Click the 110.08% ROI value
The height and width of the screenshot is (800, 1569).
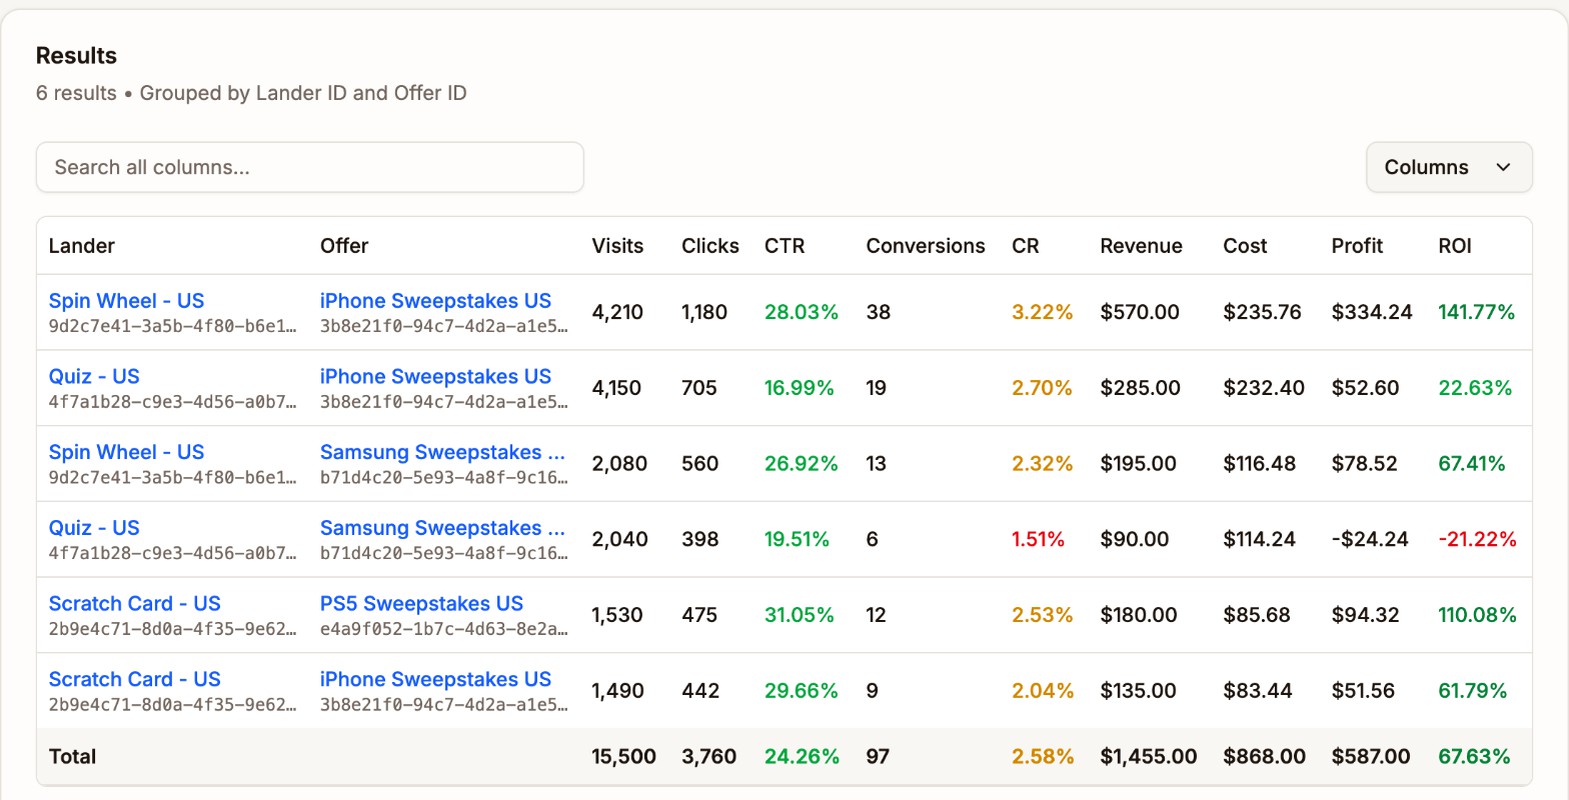[1477, 615]
